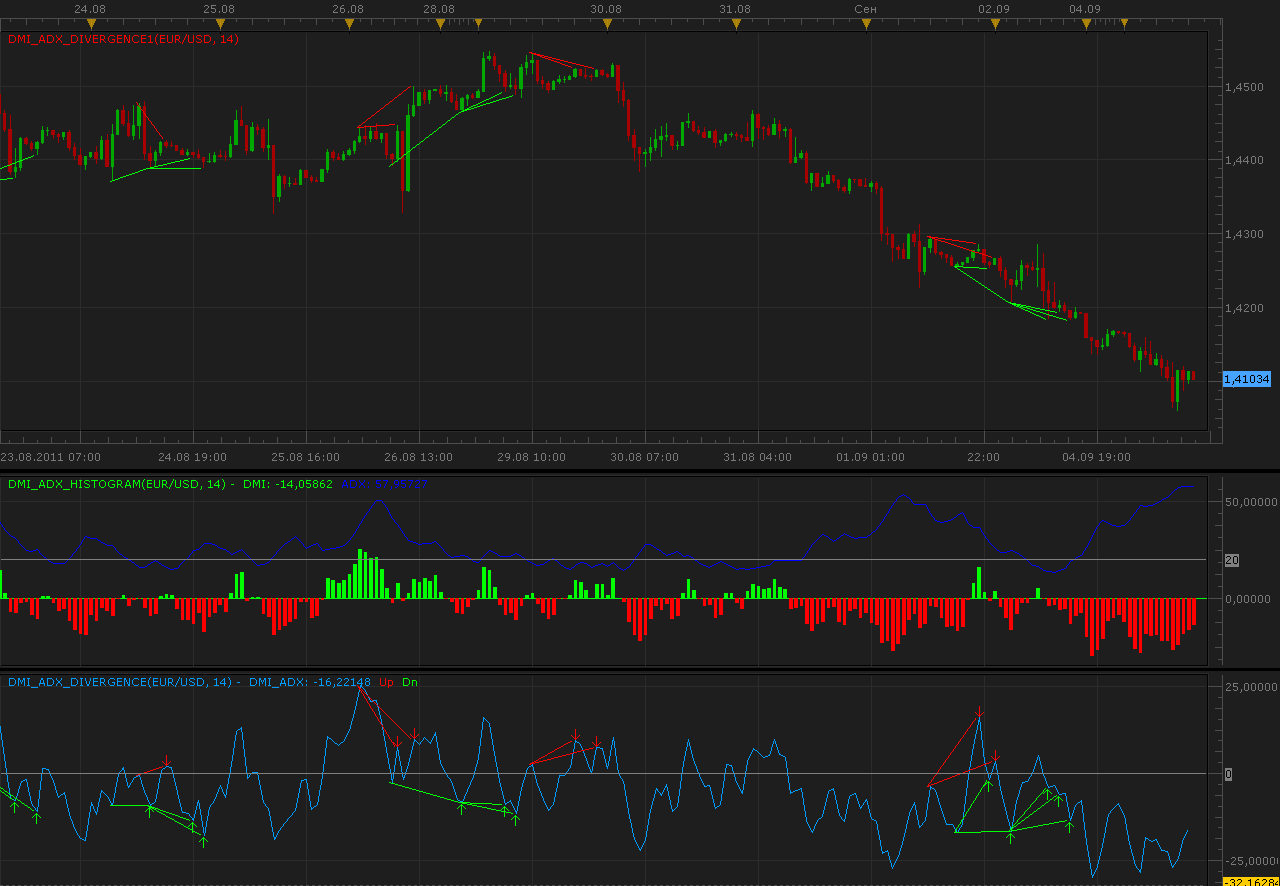Click the 22:00 time axis label
Image resolution: width=1280 pixels, height=886 pixels.
coord(984,457)
